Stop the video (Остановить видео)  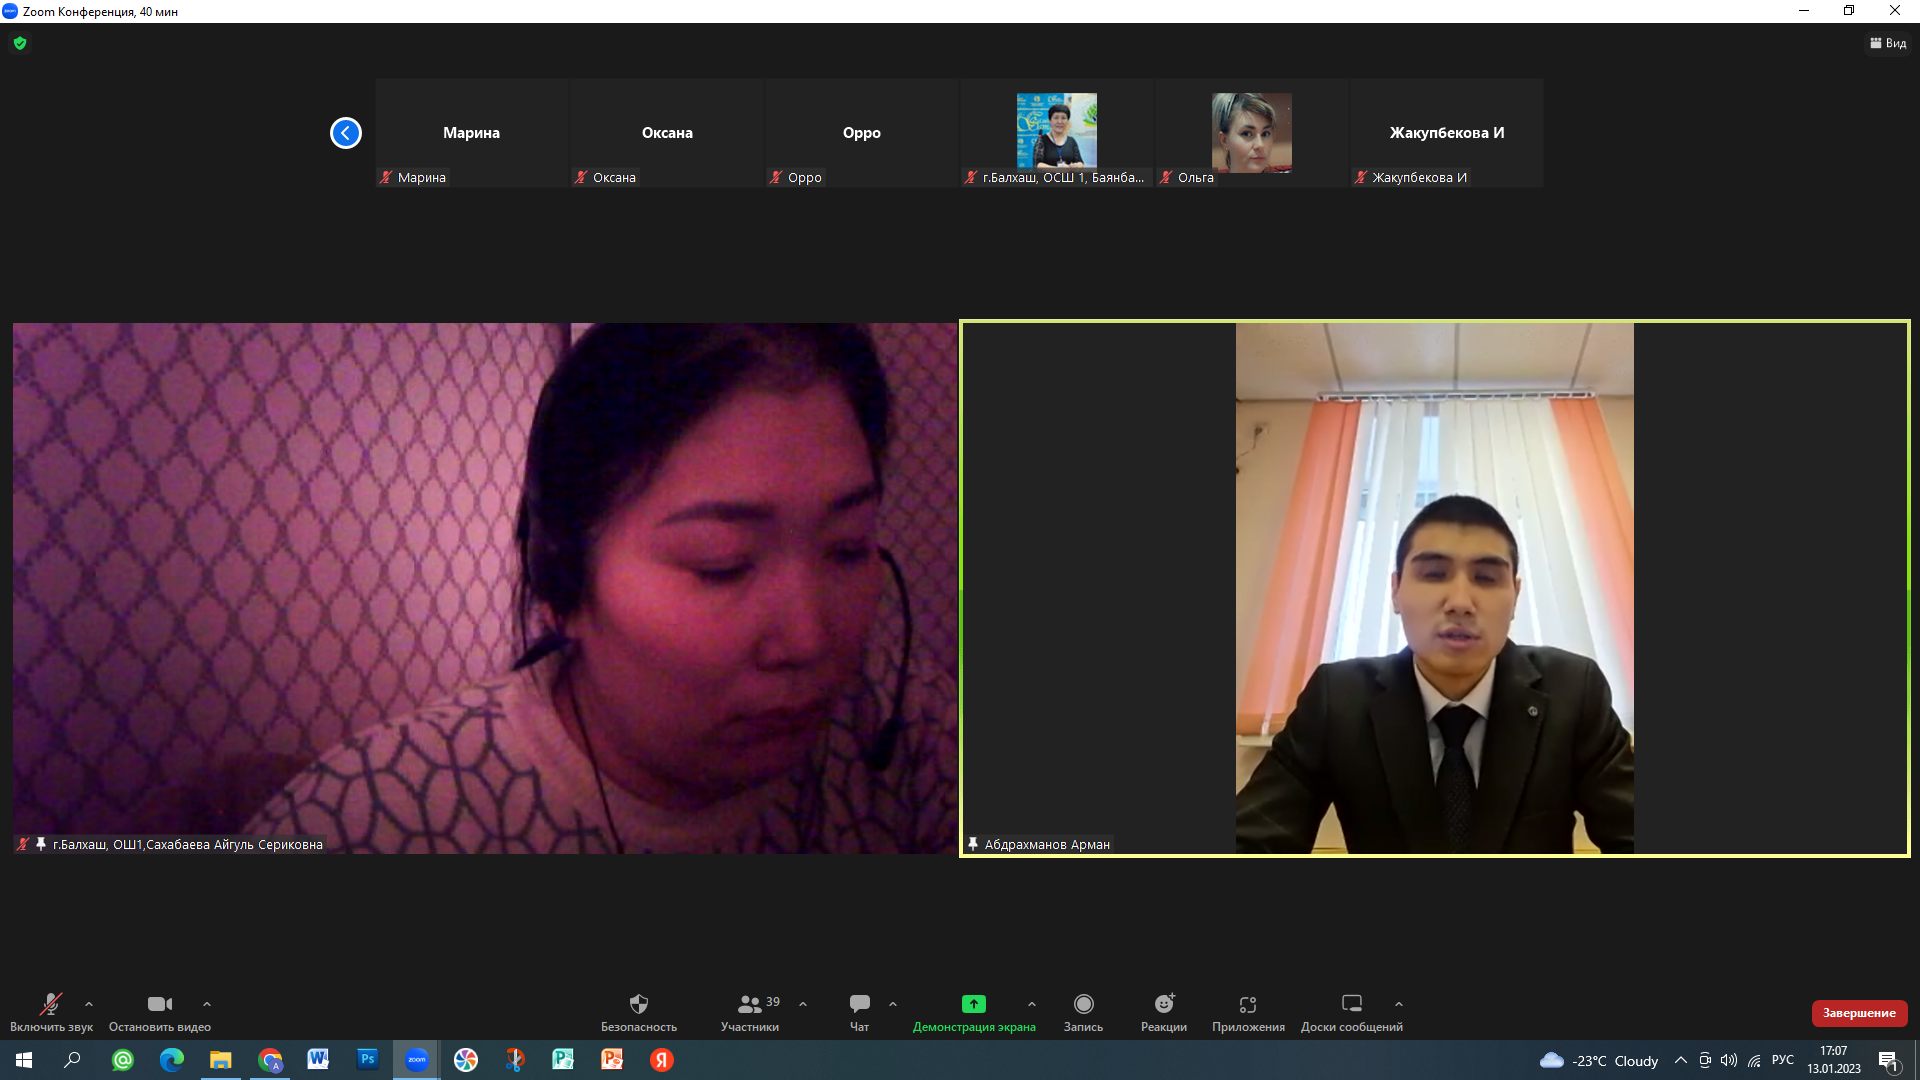159,1004
